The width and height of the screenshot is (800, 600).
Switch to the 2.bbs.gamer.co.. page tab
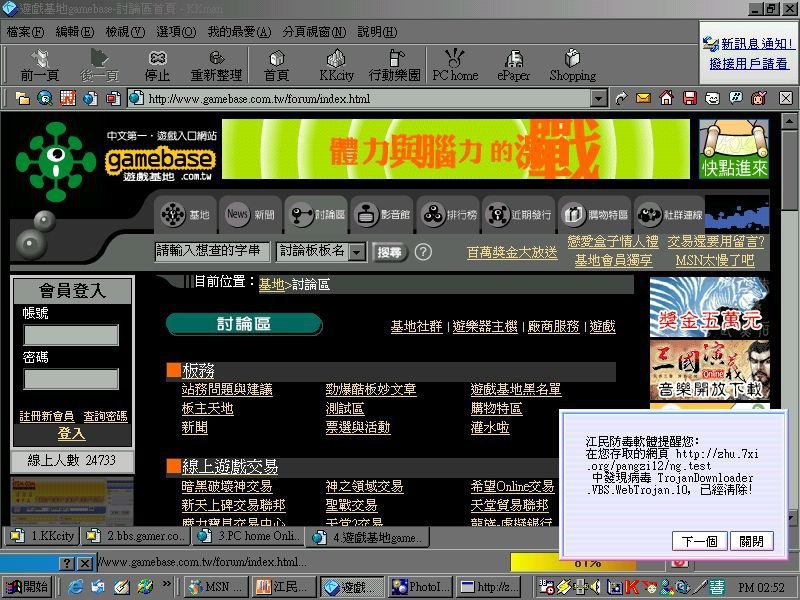[135, 536]
